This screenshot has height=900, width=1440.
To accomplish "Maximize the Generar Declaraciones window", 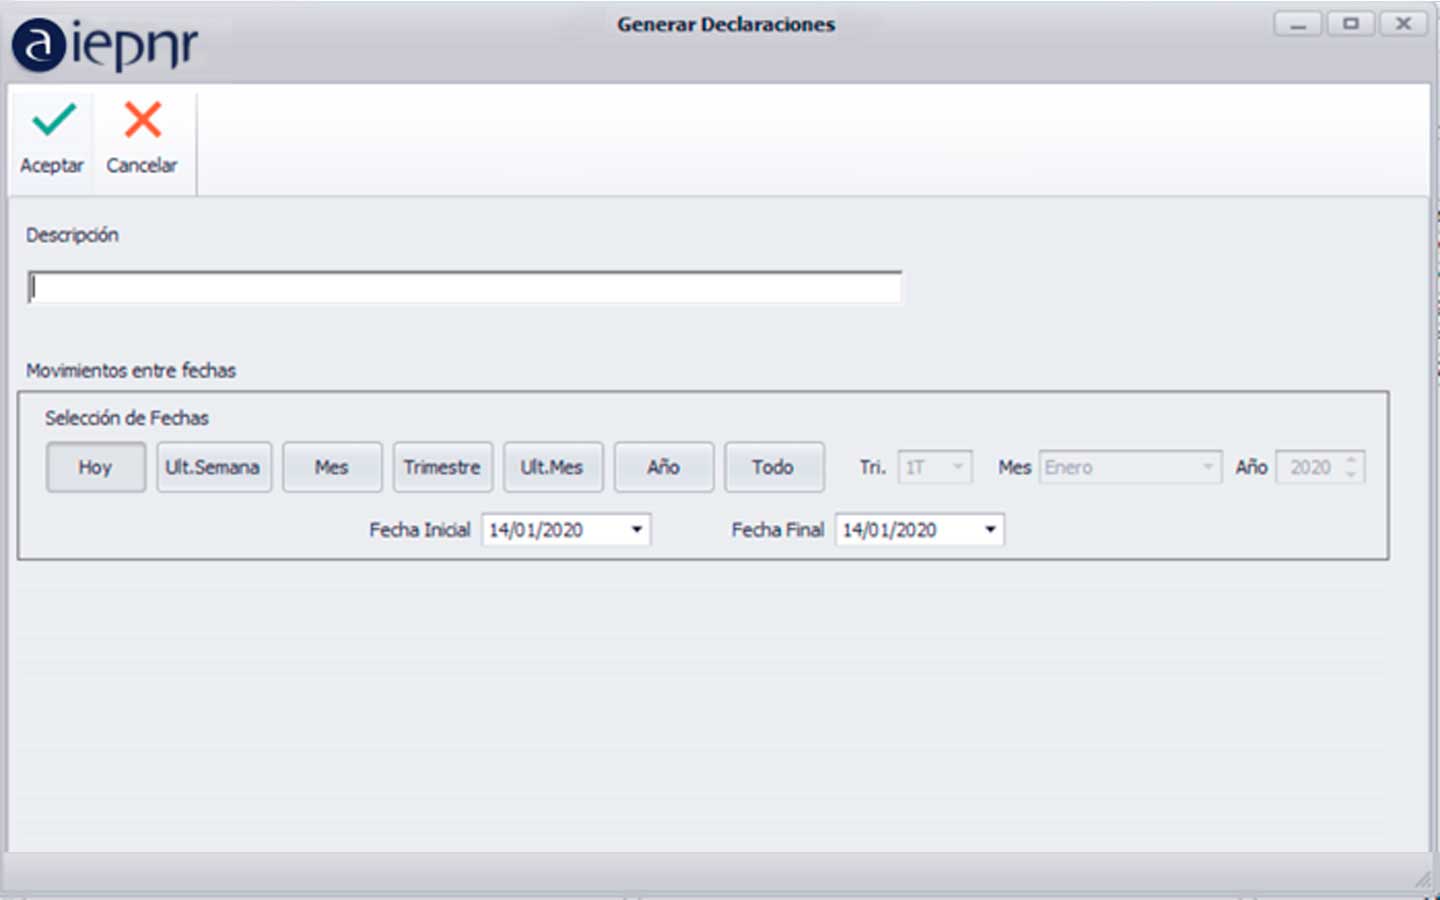I will (1350, 24).
